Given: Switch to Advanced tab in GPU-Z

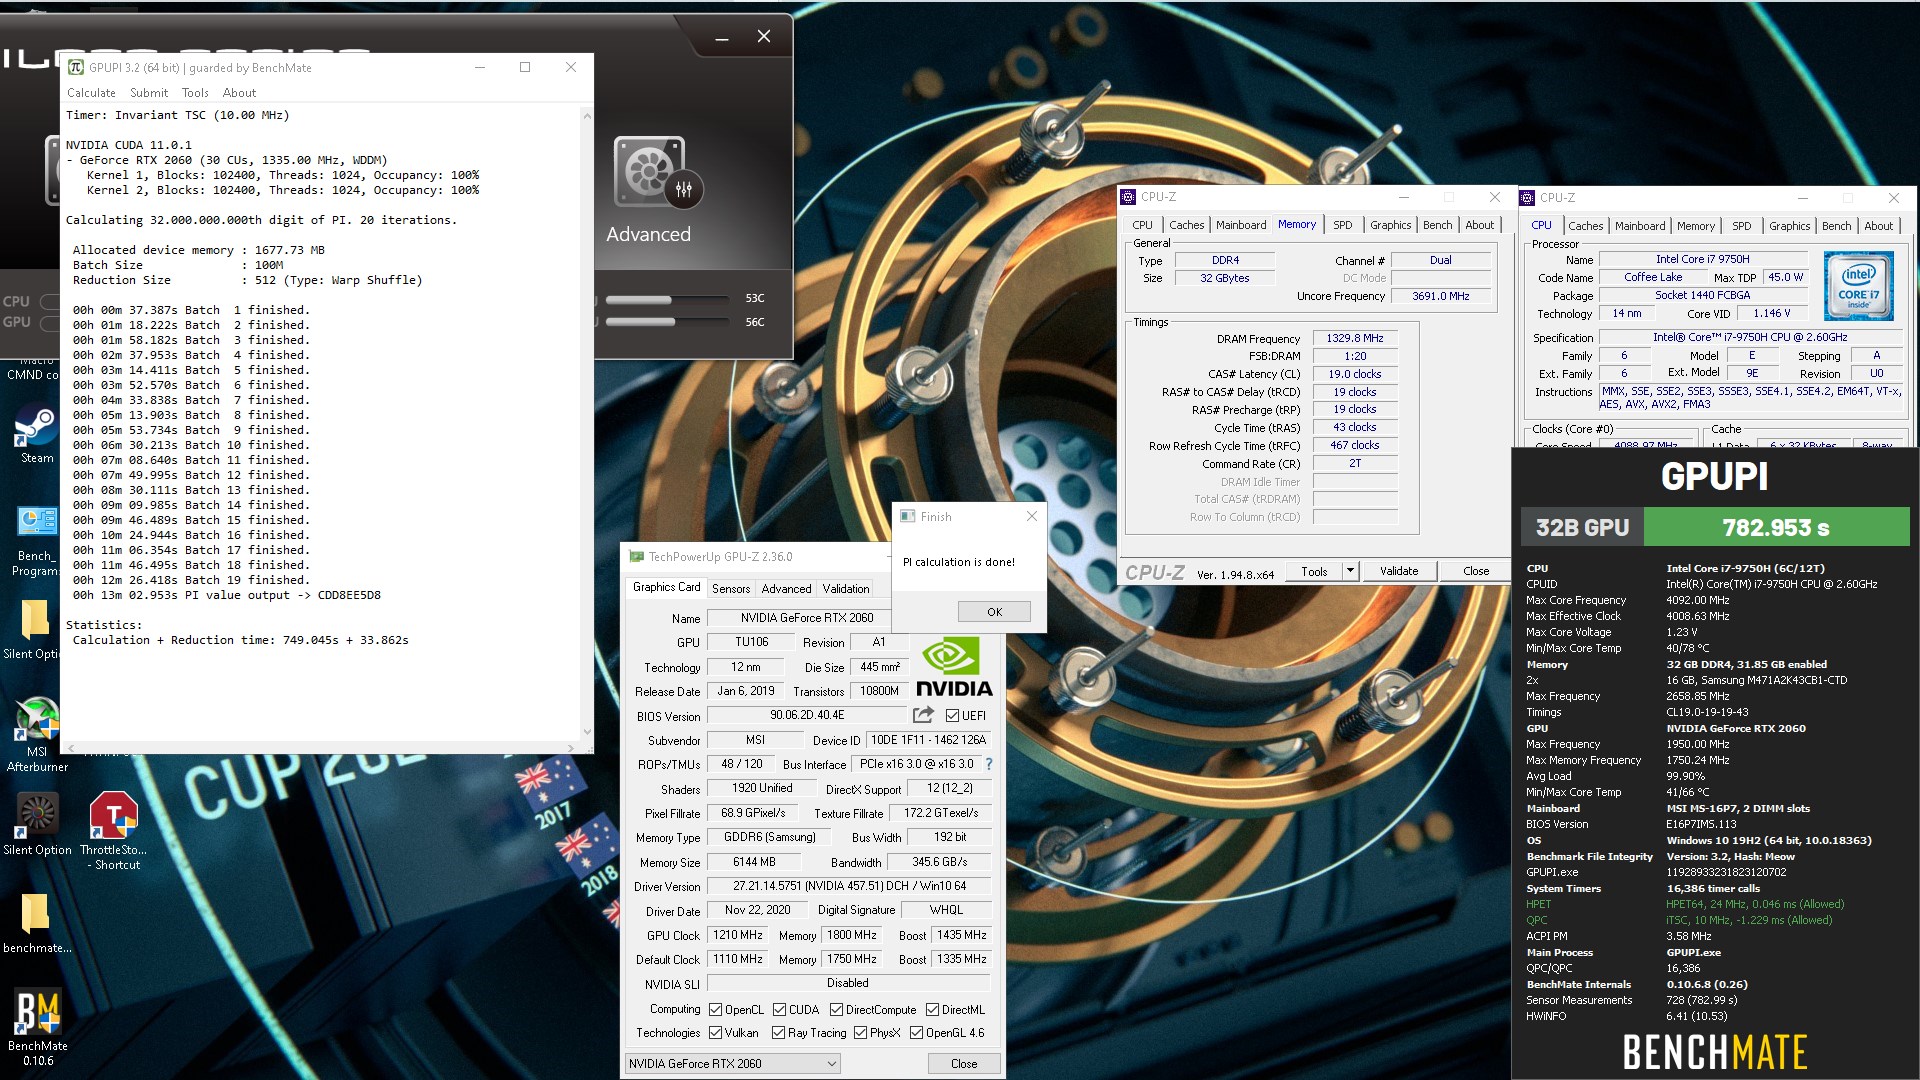Looking at the screenshot, I should coord(786,589).
